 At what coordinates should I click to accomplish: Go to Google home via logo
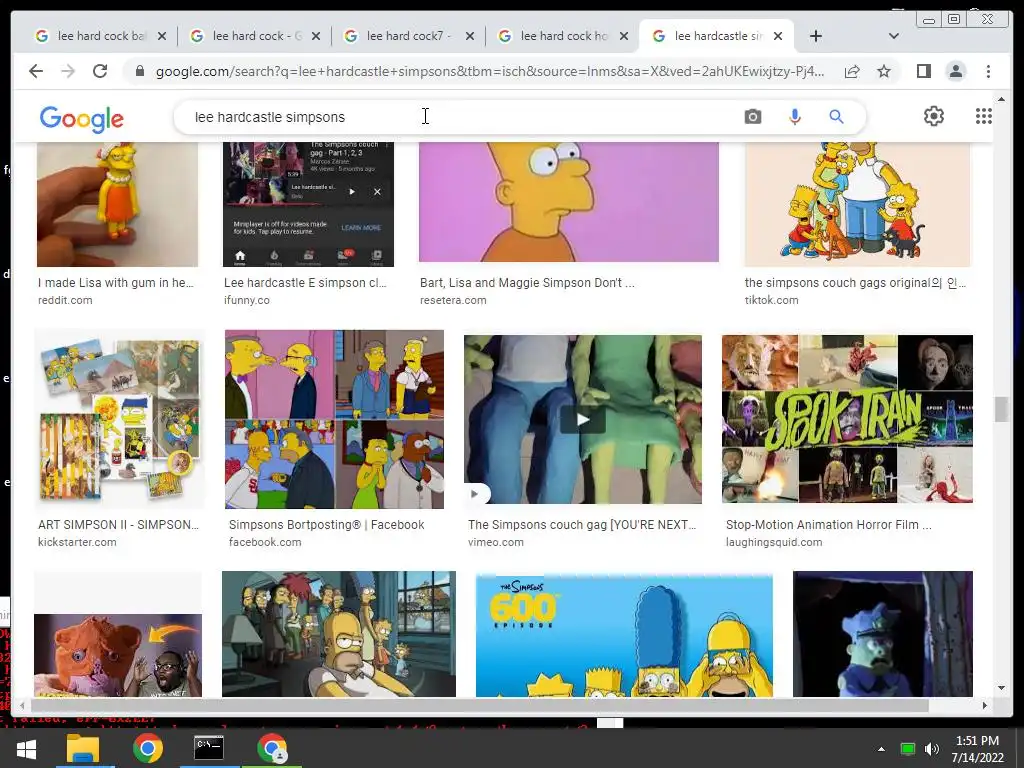81,119
